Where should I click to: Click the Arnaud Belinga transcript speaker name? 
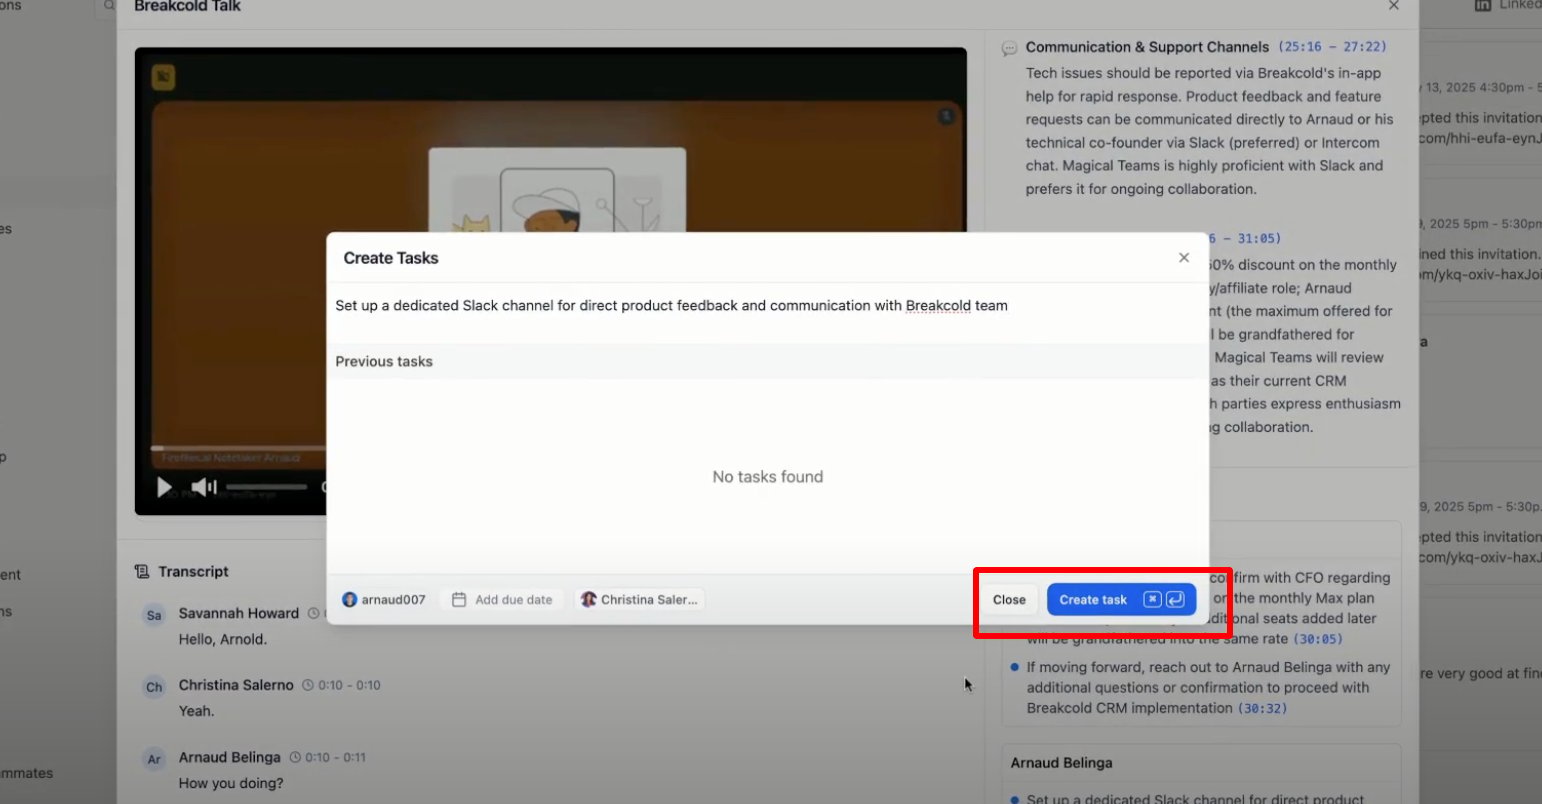(229, 757)
